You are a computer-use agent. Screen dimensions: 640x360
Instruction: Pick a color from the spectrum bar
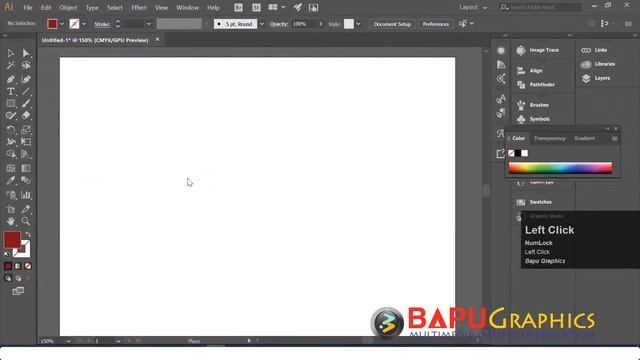(x=560, y=168)
